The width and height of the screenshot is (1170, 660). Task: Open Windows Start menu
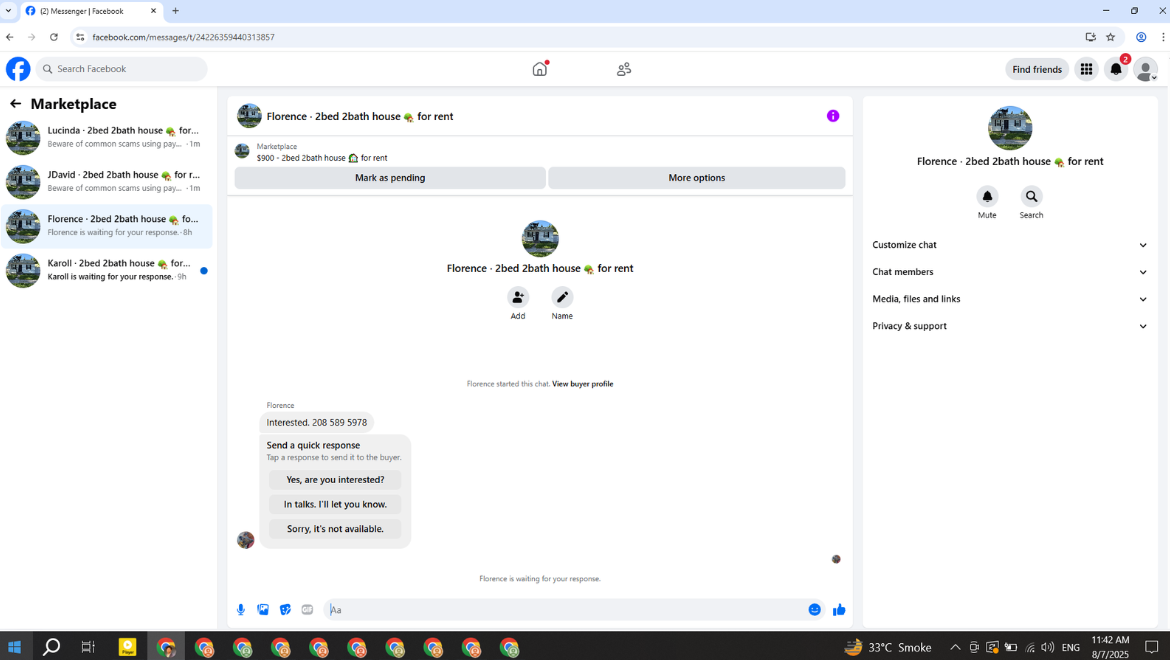pos(14,647)
